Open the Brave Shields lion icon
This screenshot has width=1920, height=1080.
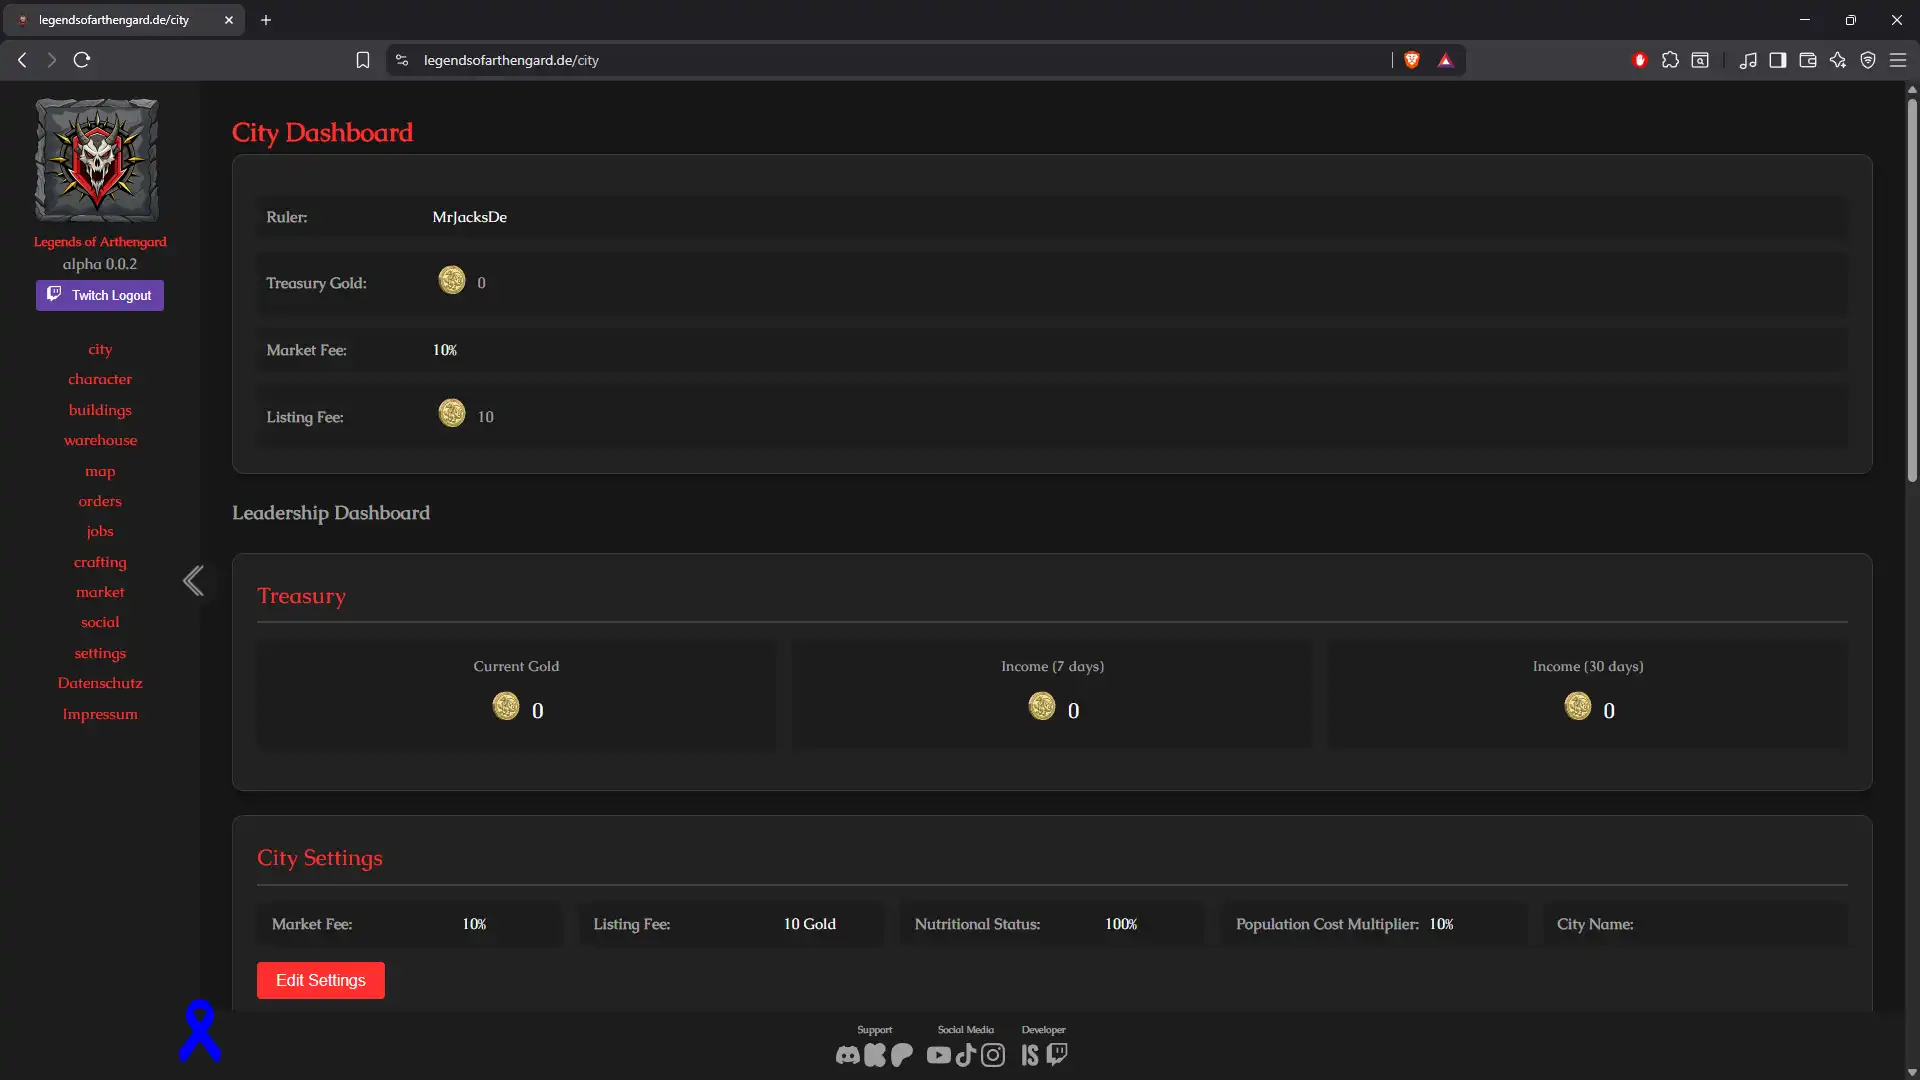tap(1412, 60)
